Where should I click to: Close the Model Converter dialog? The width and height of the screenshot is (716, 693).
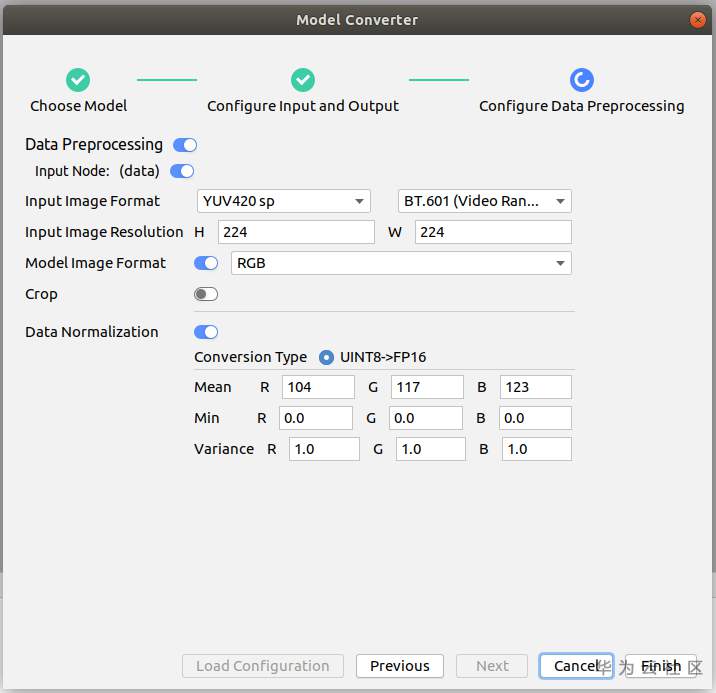[697, 20]
